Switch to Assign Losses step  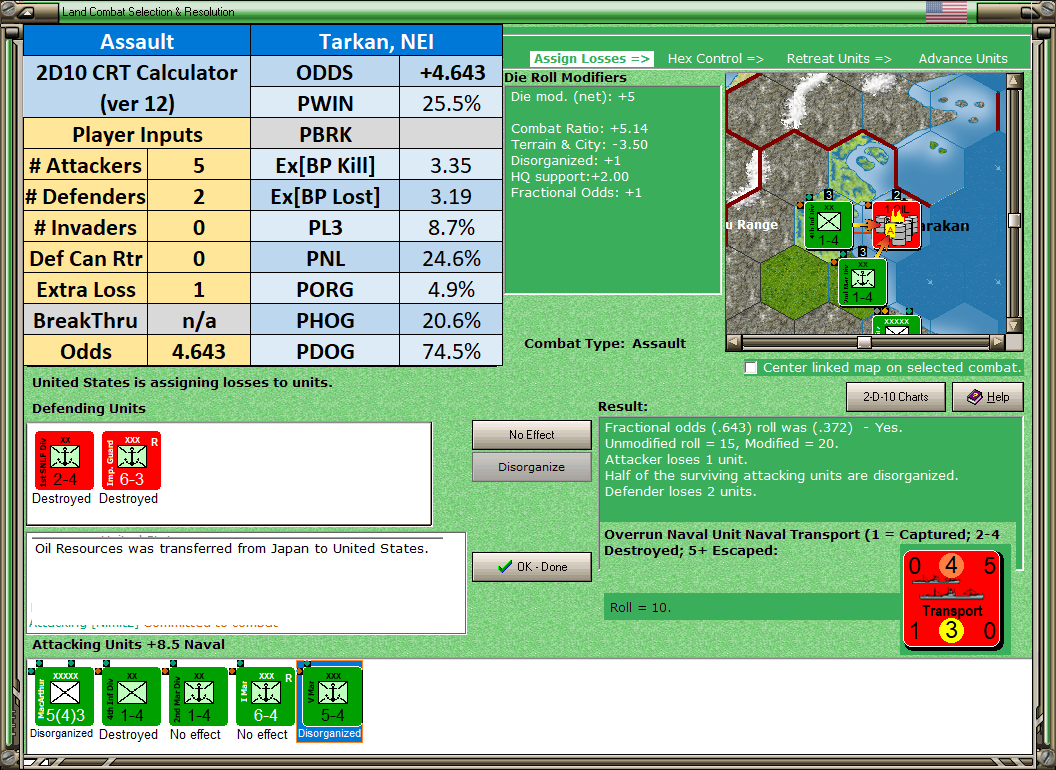coord(591,59)
